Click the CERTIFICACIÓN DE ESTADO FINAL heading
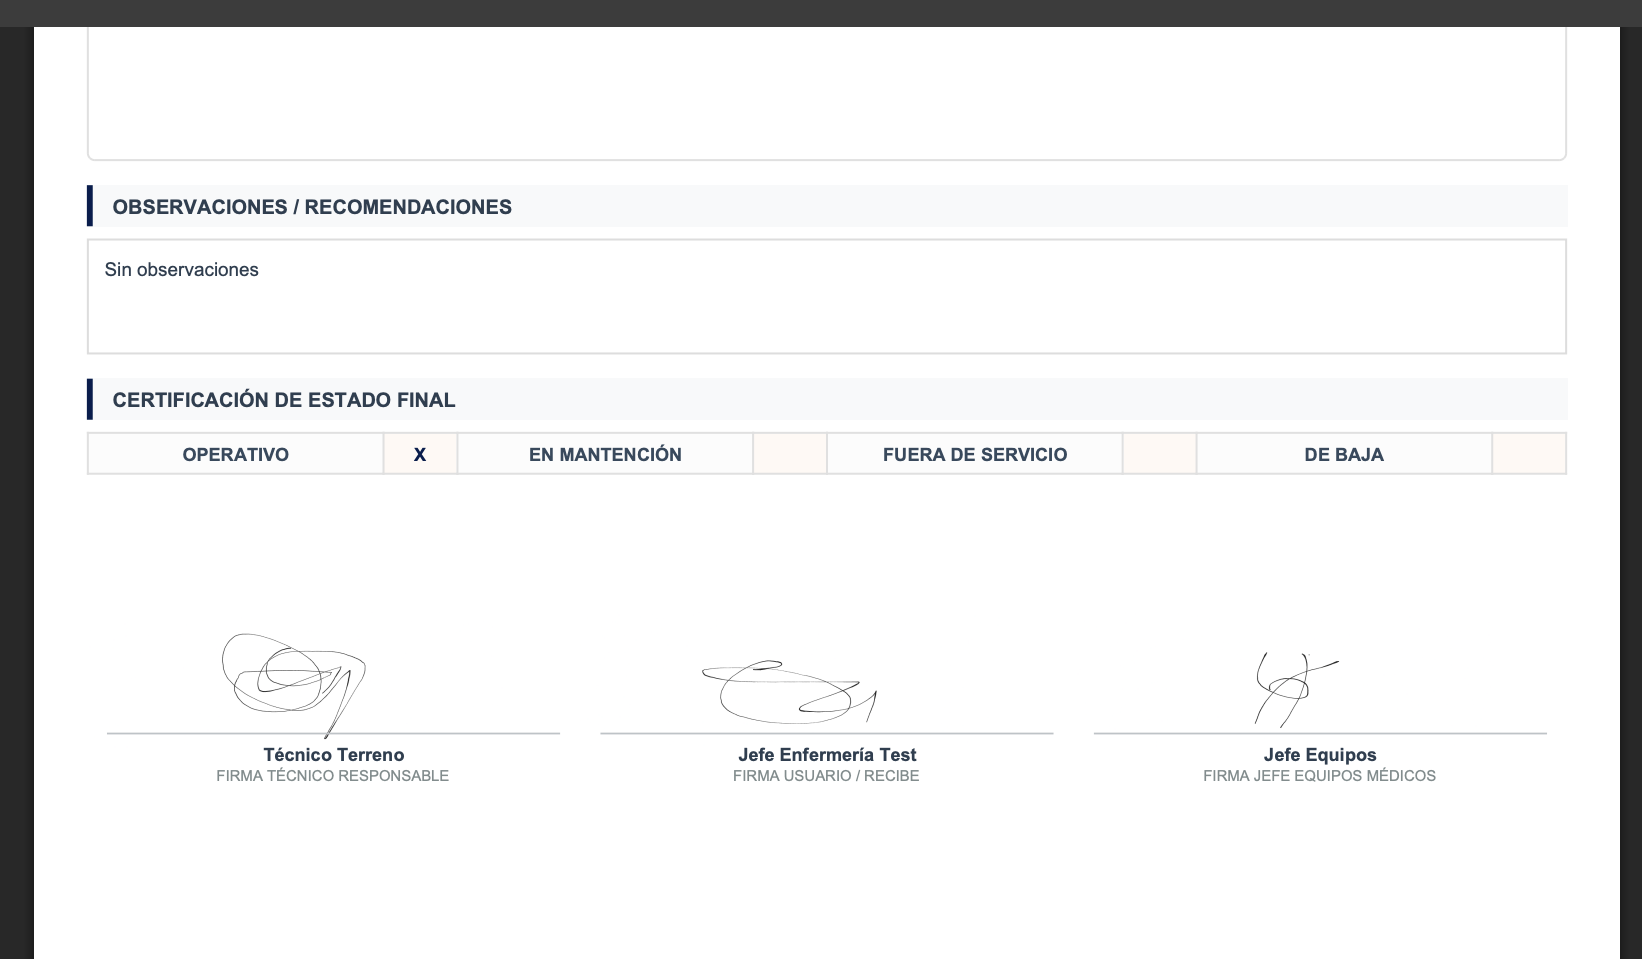The height and width of the screenshot is (959, 1642). click(x=284, y=400)
